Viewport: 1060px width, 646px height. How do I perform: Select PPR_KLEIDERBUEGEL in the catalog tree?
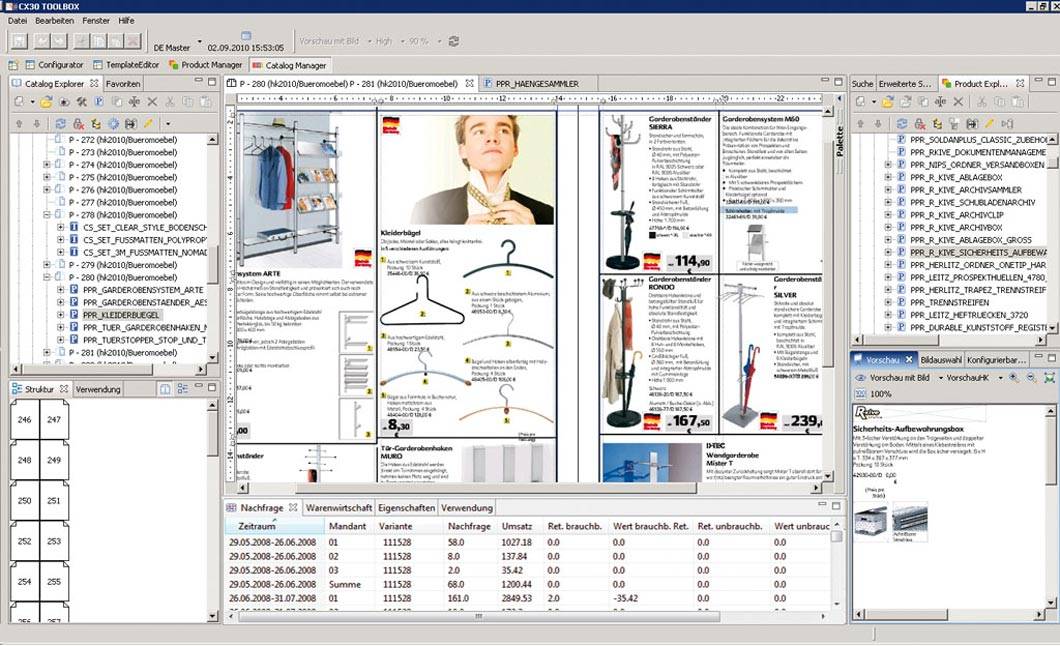pyautogui.click(x=121, y=315)
